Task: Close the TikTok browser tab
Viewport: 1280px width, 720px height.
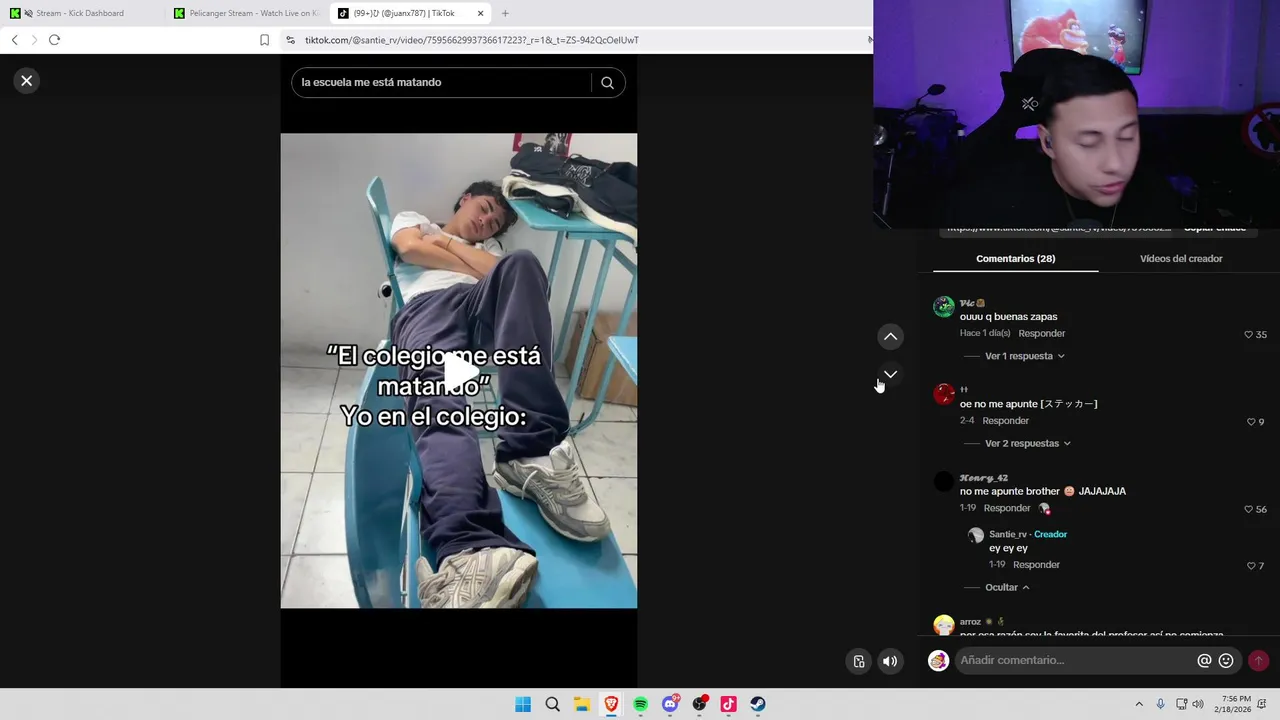Action: tap(480, 13)
